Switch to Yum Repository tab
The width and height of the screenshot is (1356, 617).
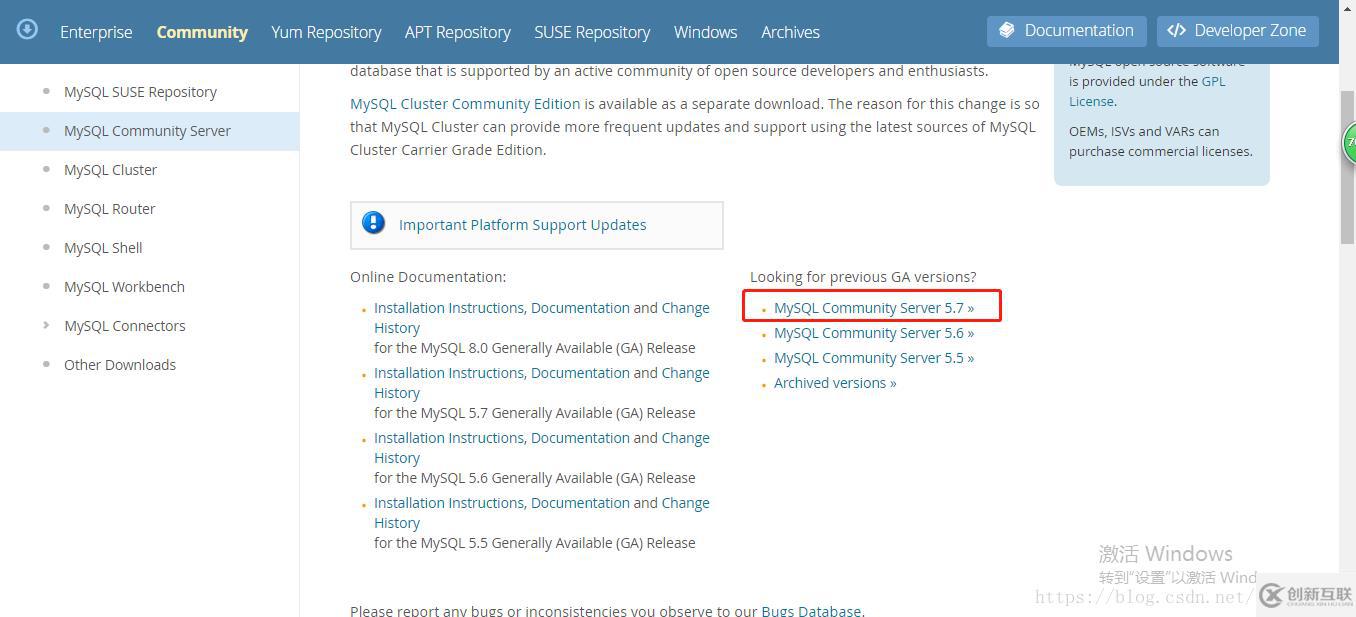pyautogui.click(x=326, y=32)
